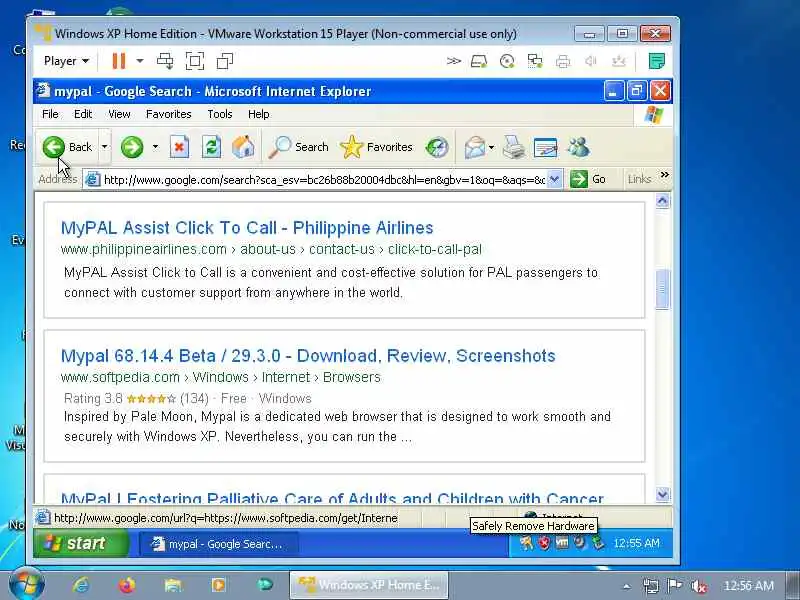This screenshot has width=800, height=600.
Task: Click the Windows XP Home Edition host taskbar button
Action: pyautogui.click(x=369, y=585)
